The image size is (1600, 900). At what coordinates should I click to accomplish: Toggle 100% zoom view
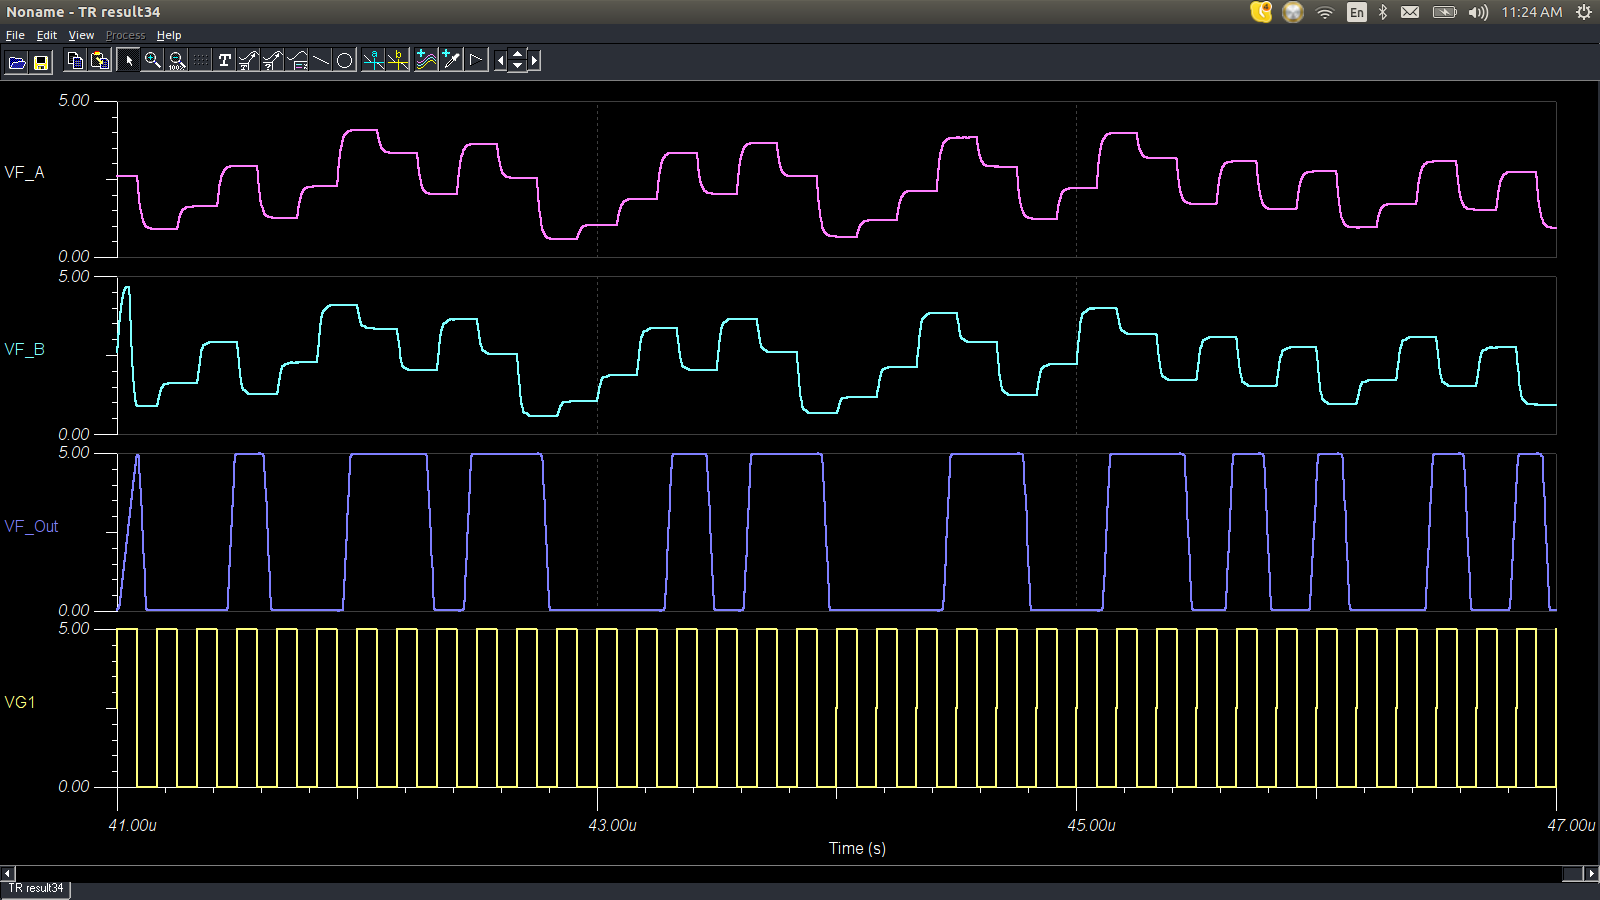[x=175, y=60]
